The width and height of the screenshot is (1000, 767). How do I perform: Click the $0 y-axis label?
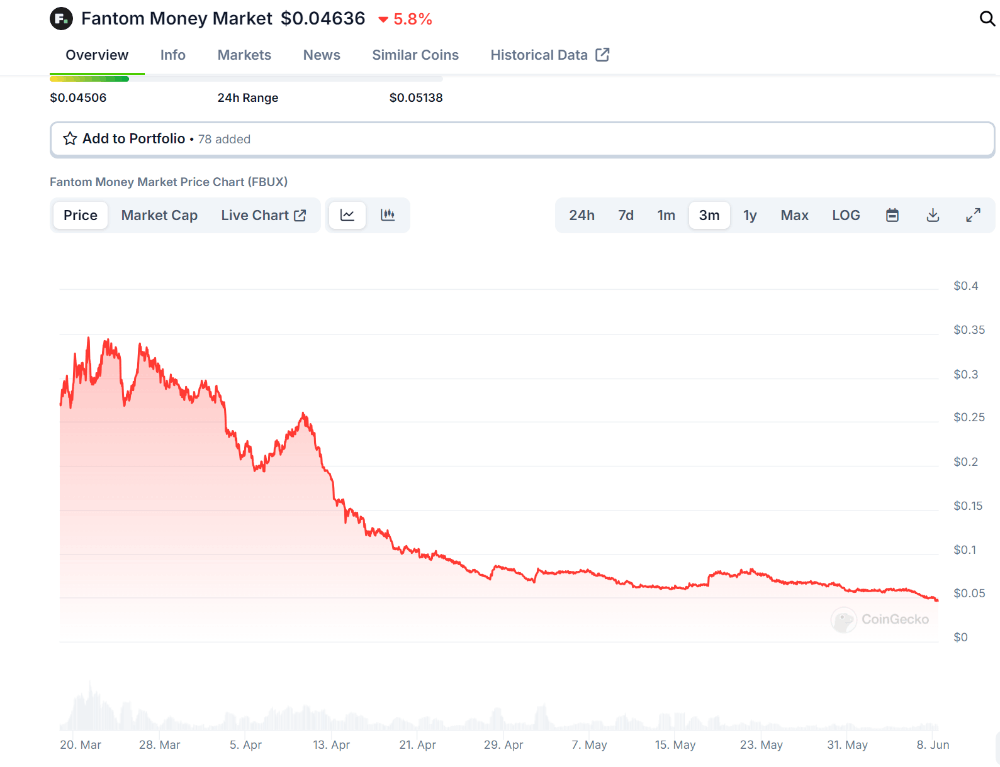pos(960,637)
